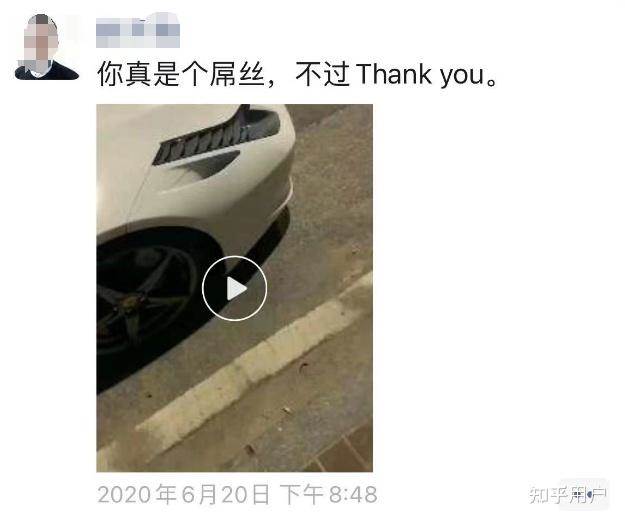Click the date portion 2020年6月20日
This screenshot has height=517, width=625.
click(184, 494)
